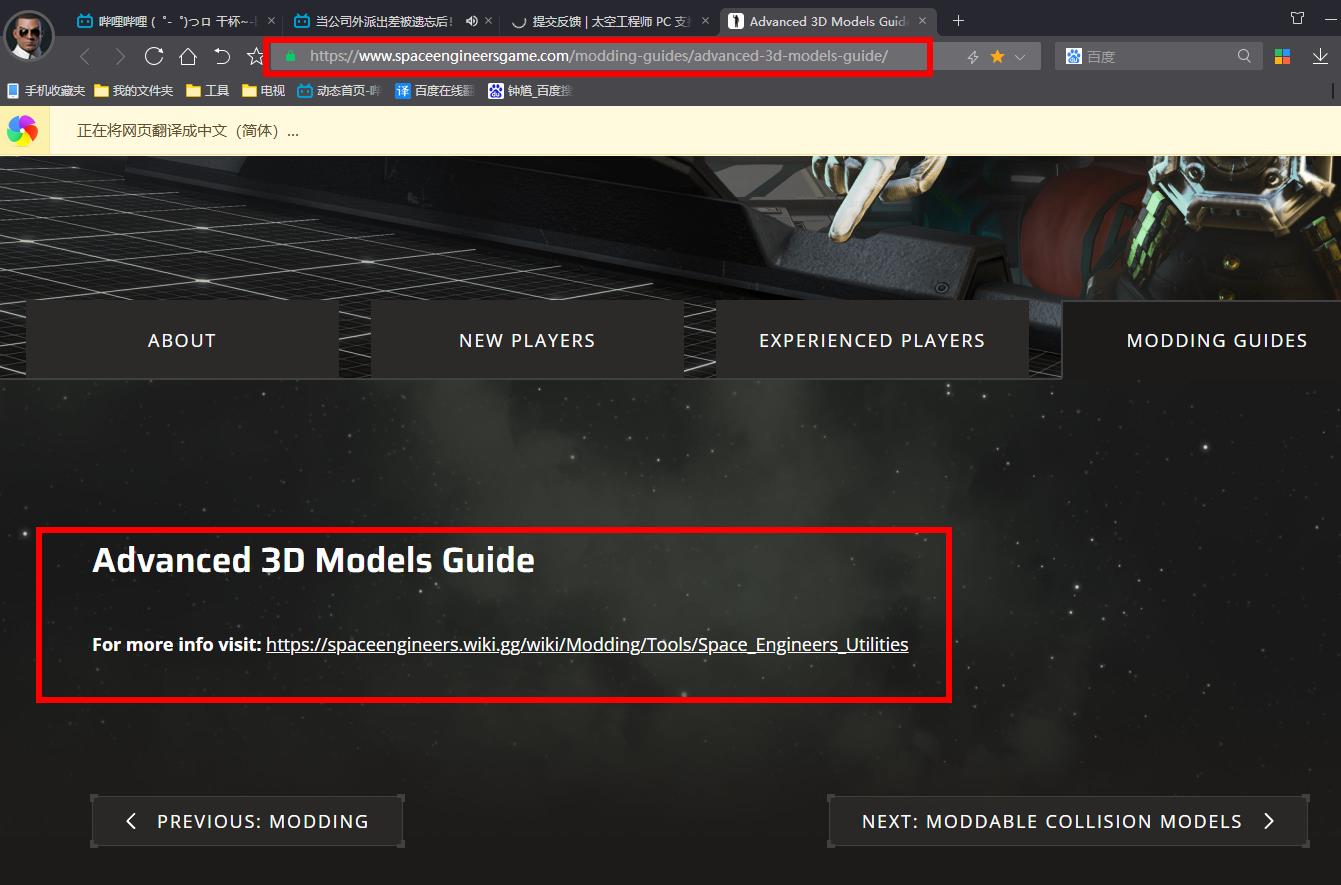Open the MODDING GUIDES tab
The width and height of the screenshot is (1341, 885).
point(1216,340)
